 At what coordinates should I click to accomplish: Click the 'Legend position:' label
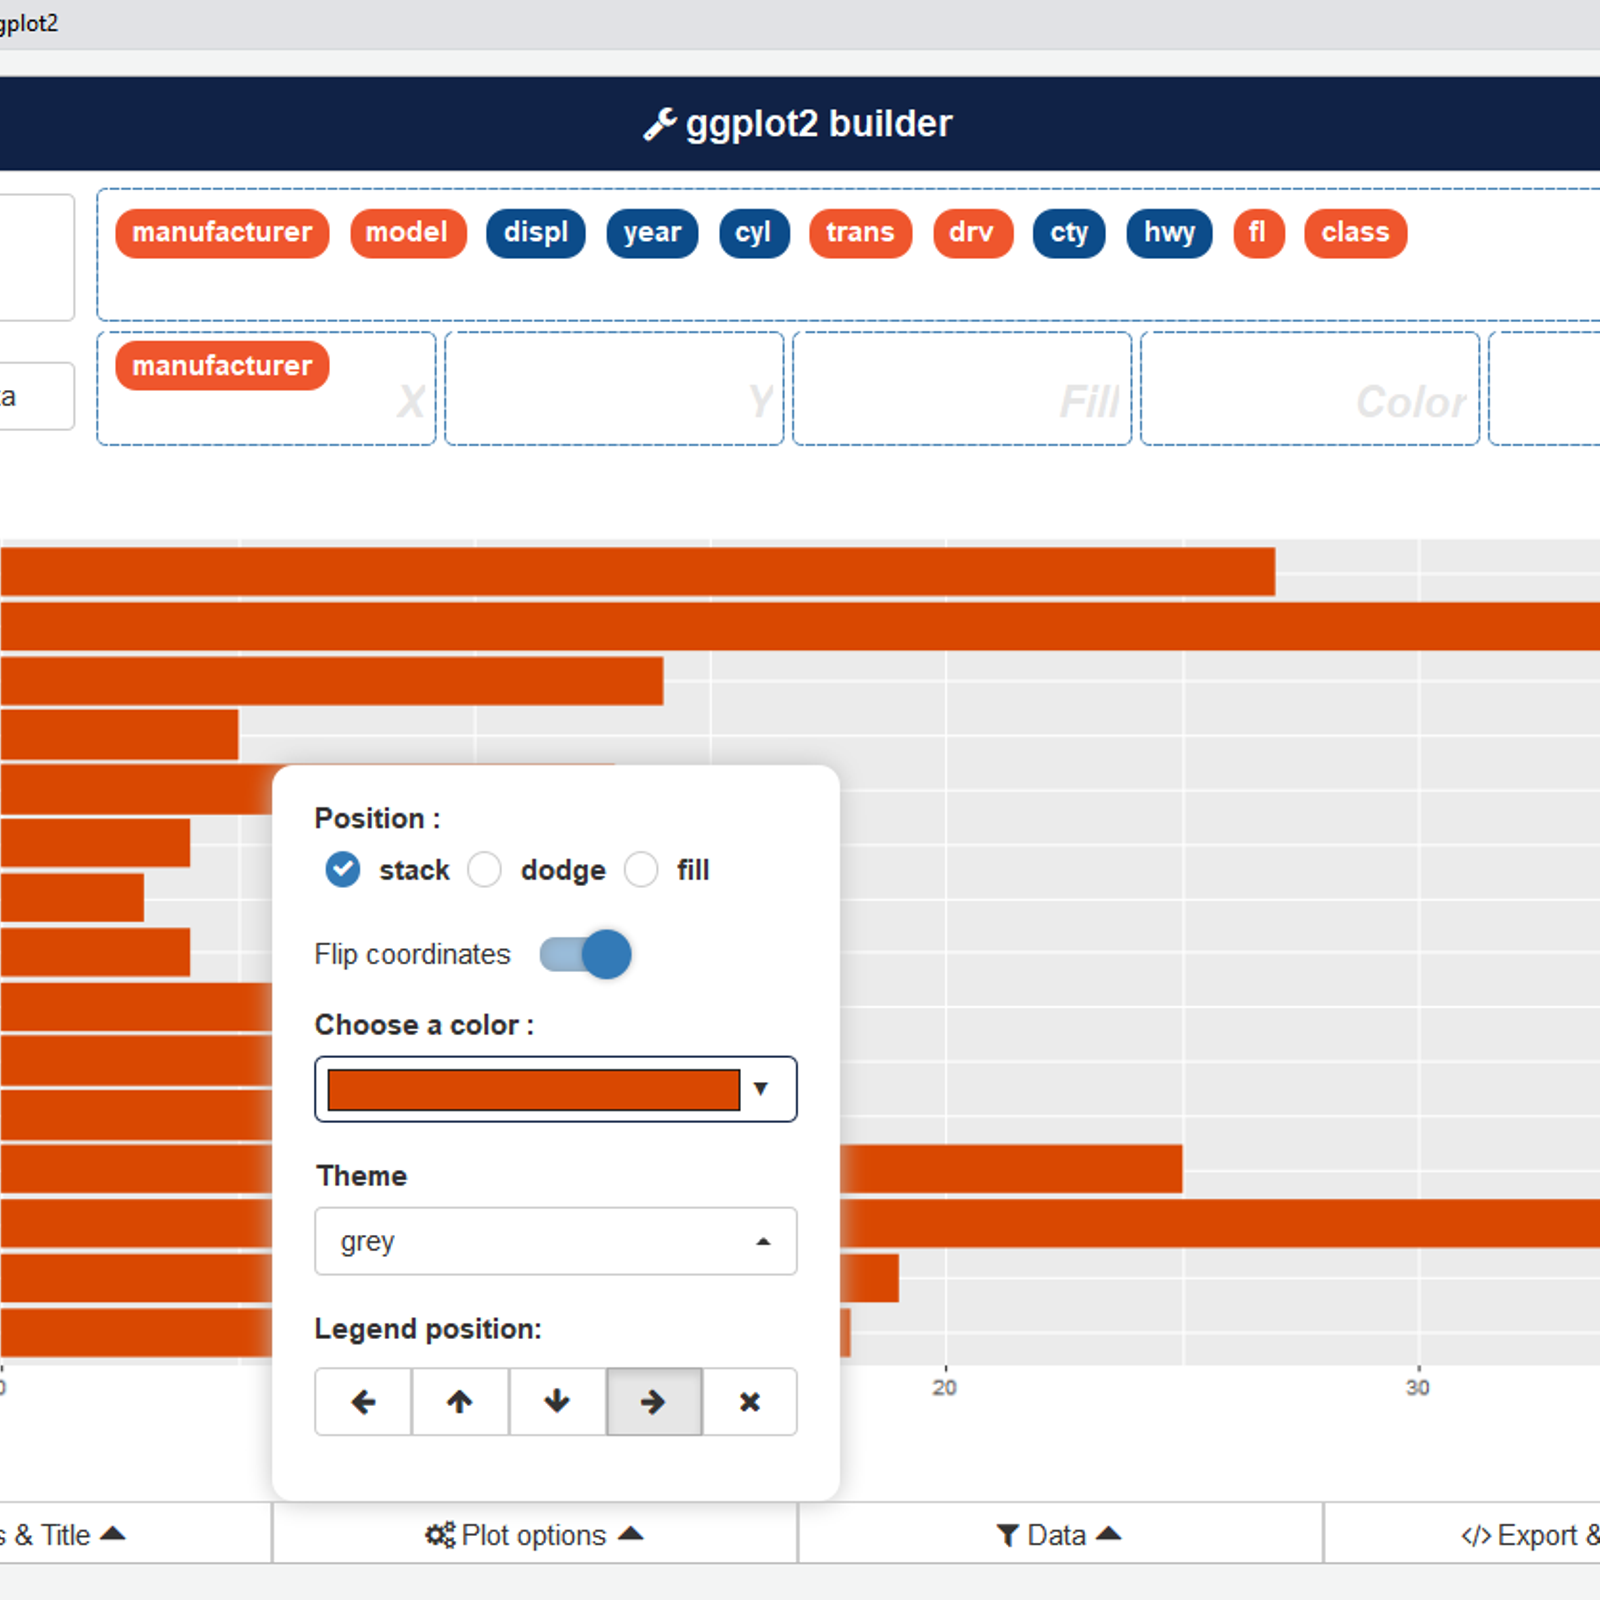(x=428, y=1329)
